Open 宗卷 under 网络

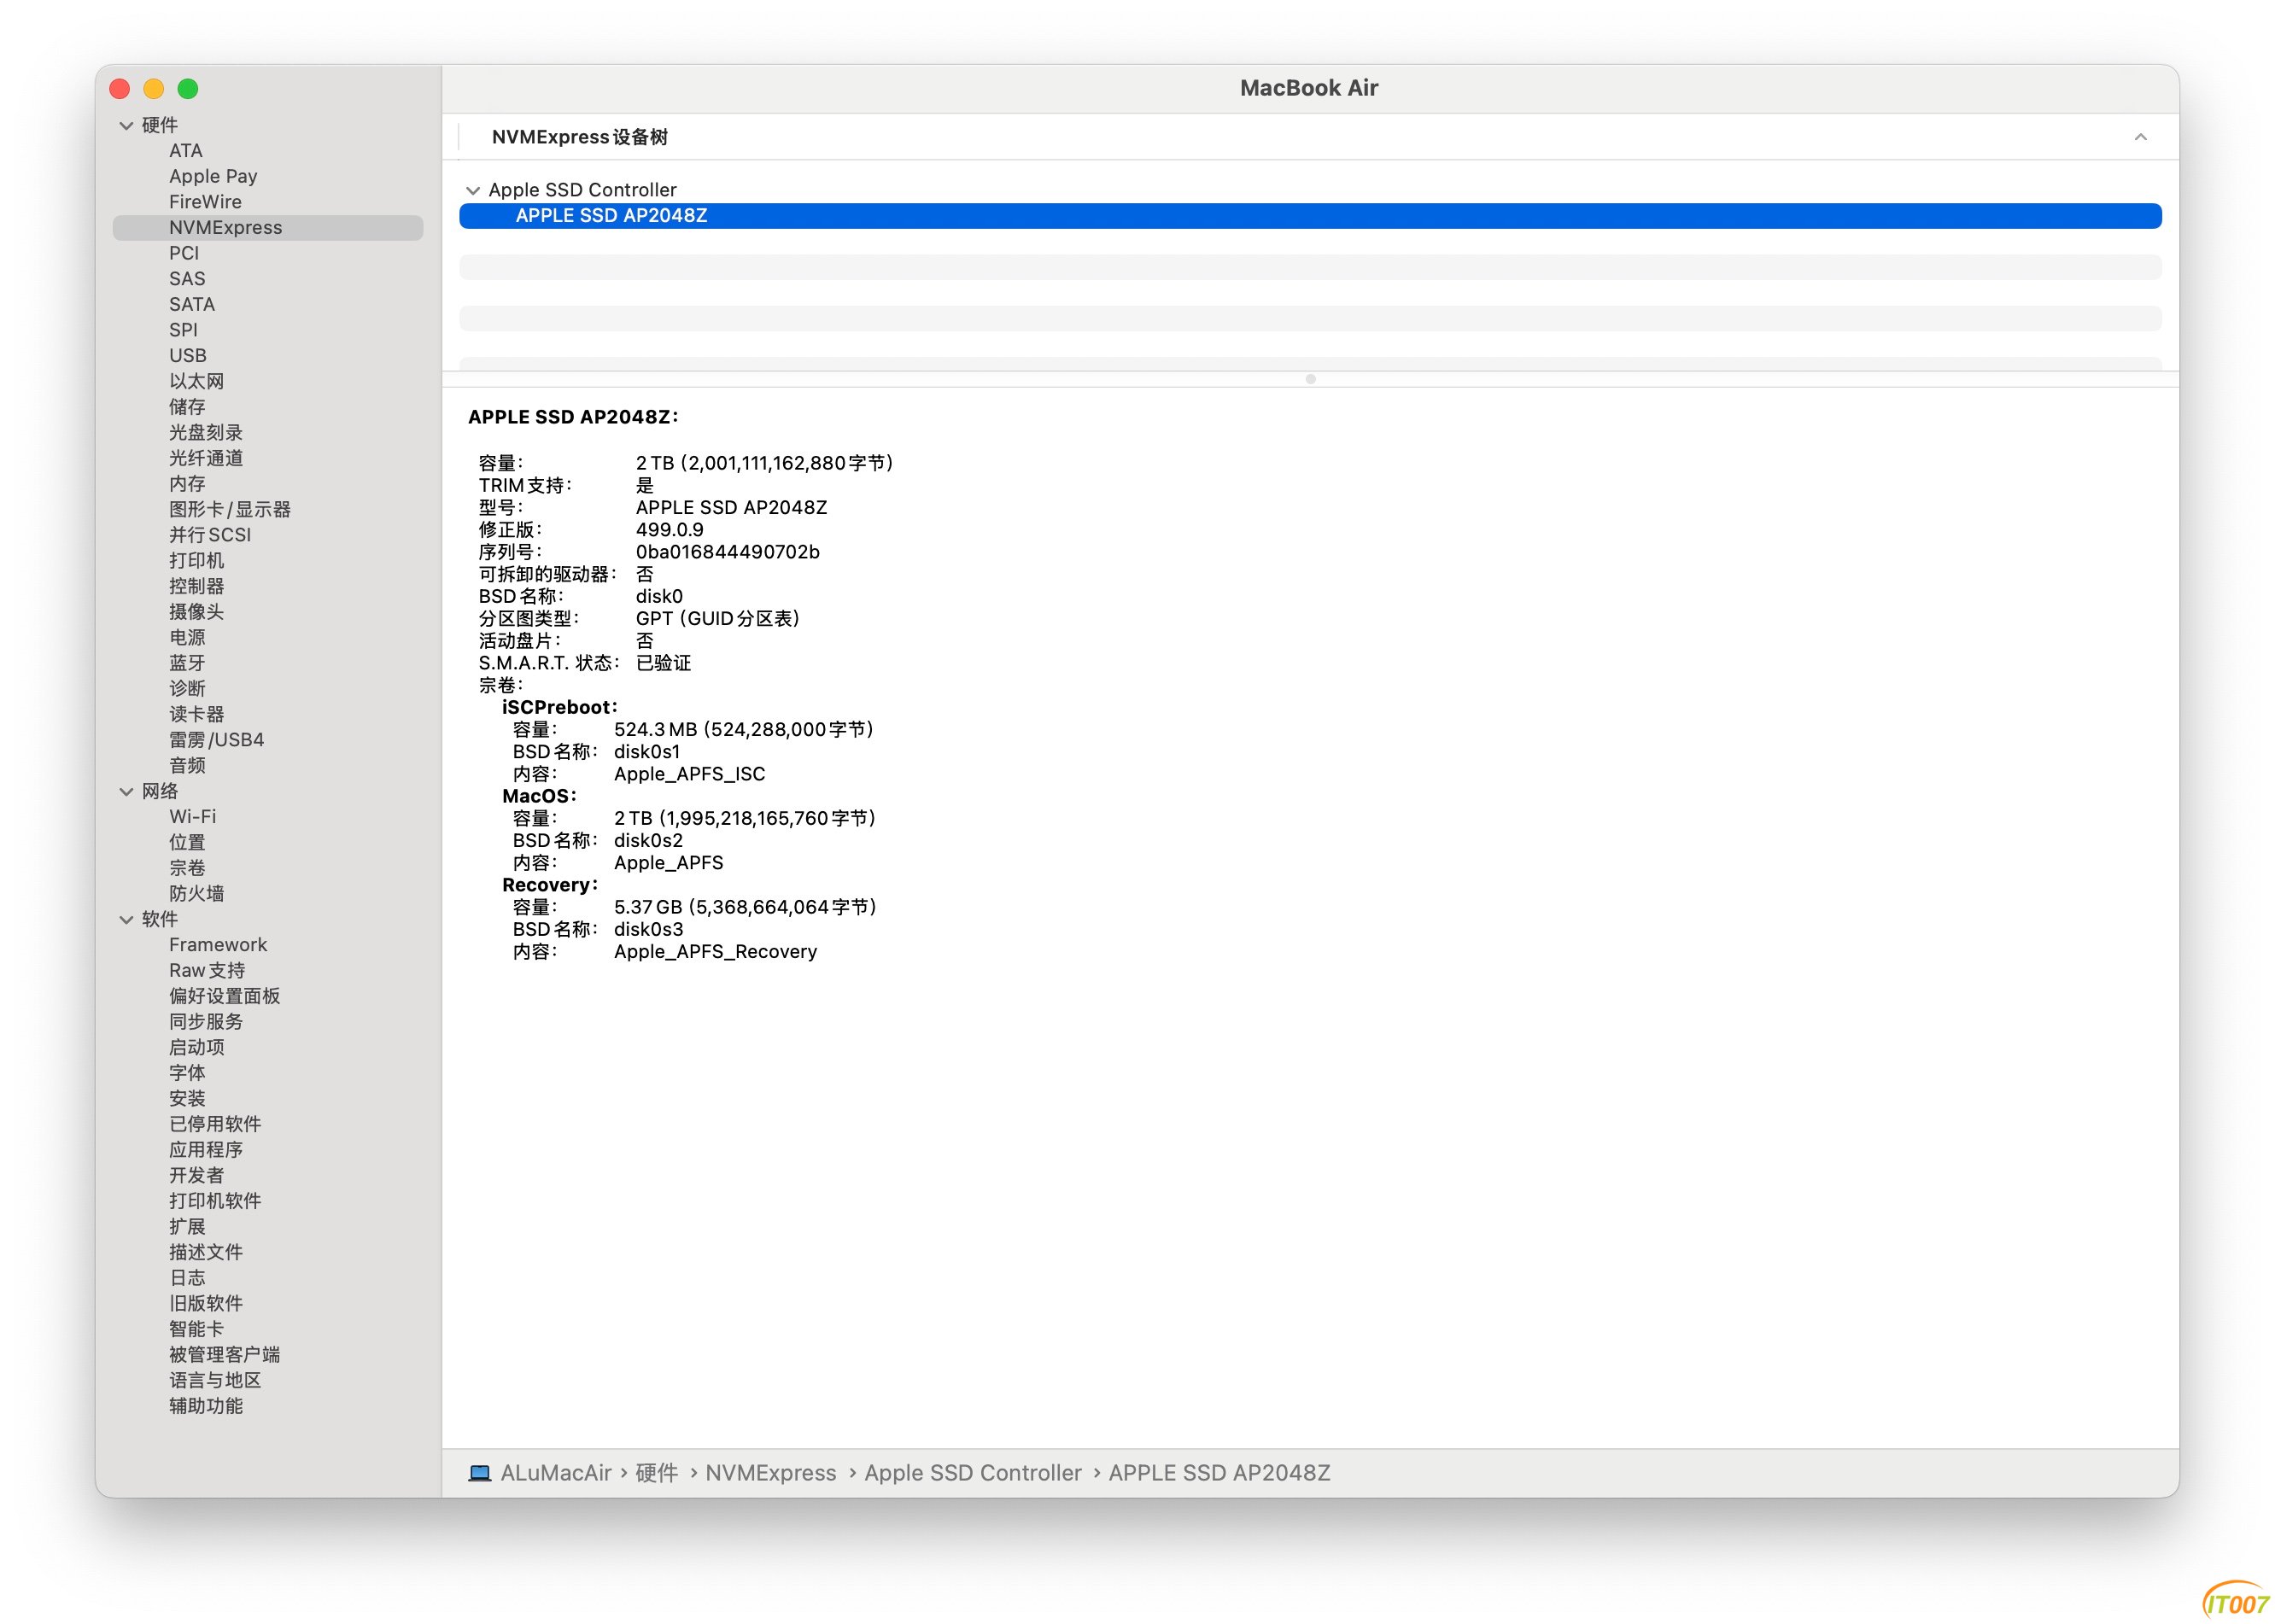[x=187, y=868]
